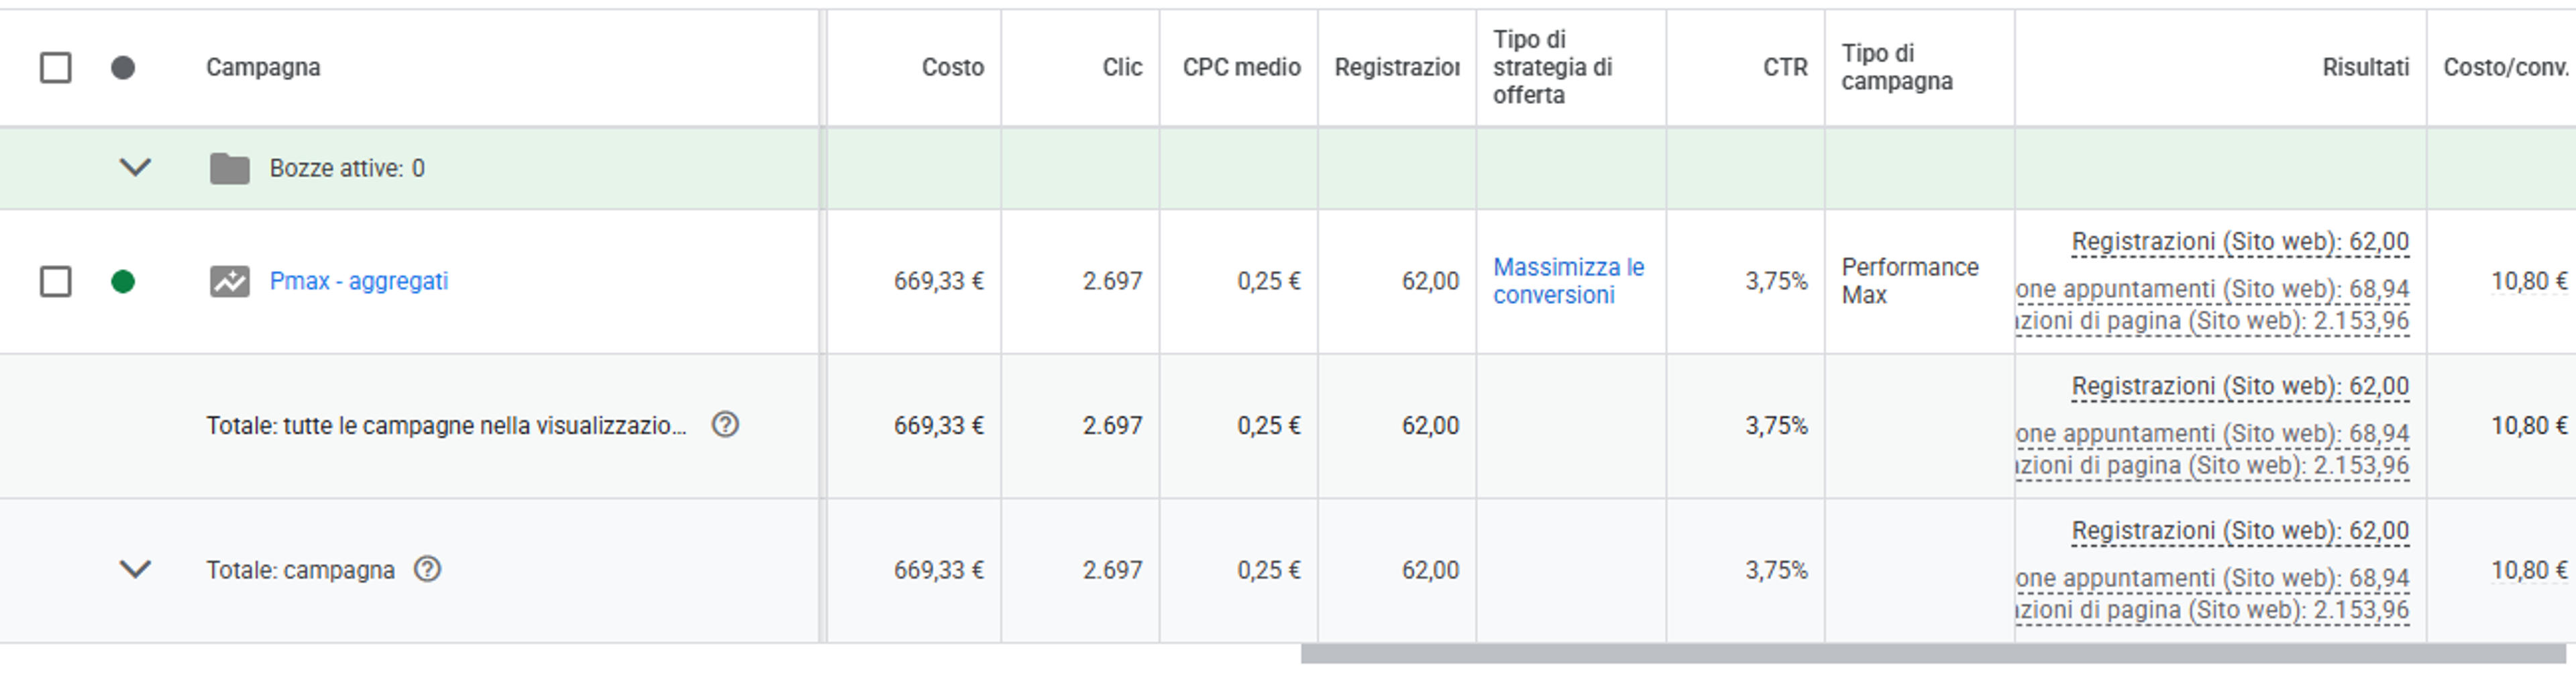
Task: Sort by the Registrazioni column header
Action: (x=1397, y=67)
